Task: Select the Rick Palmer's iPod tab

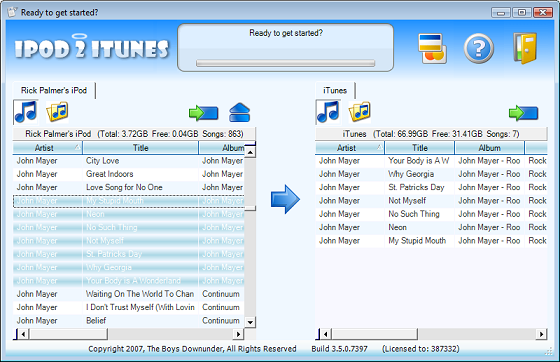Action: (54, 90)
